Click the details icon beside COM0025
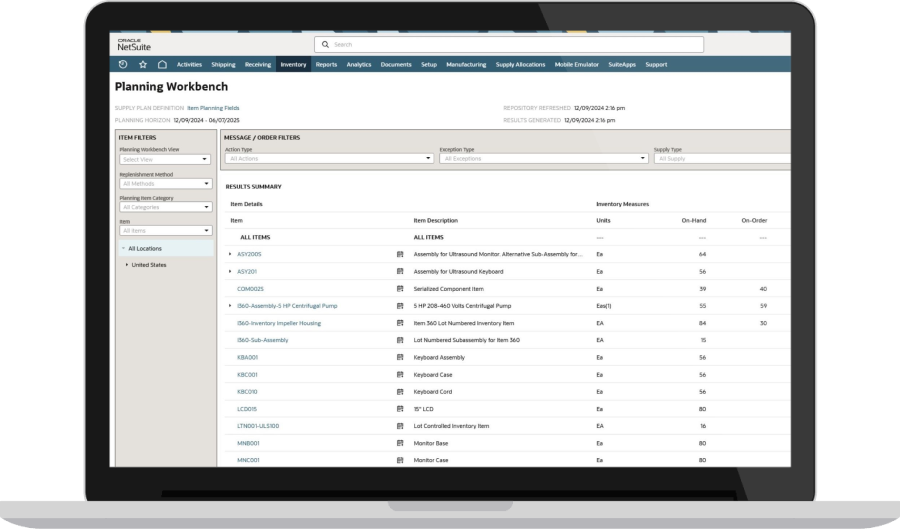 (400, 289)
